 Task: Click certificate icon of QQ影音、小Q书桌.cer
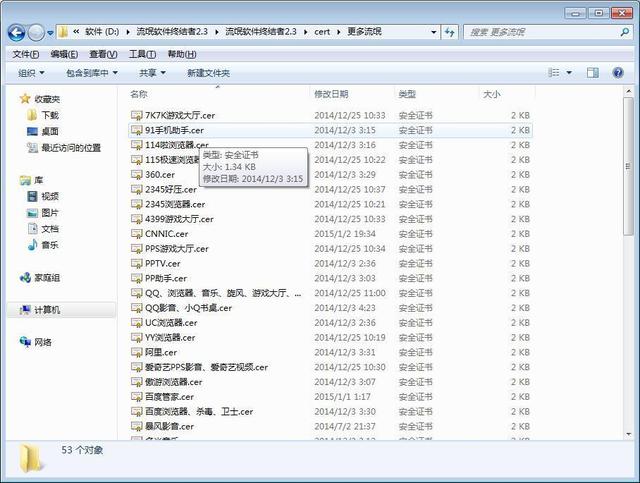click(136, 308)
